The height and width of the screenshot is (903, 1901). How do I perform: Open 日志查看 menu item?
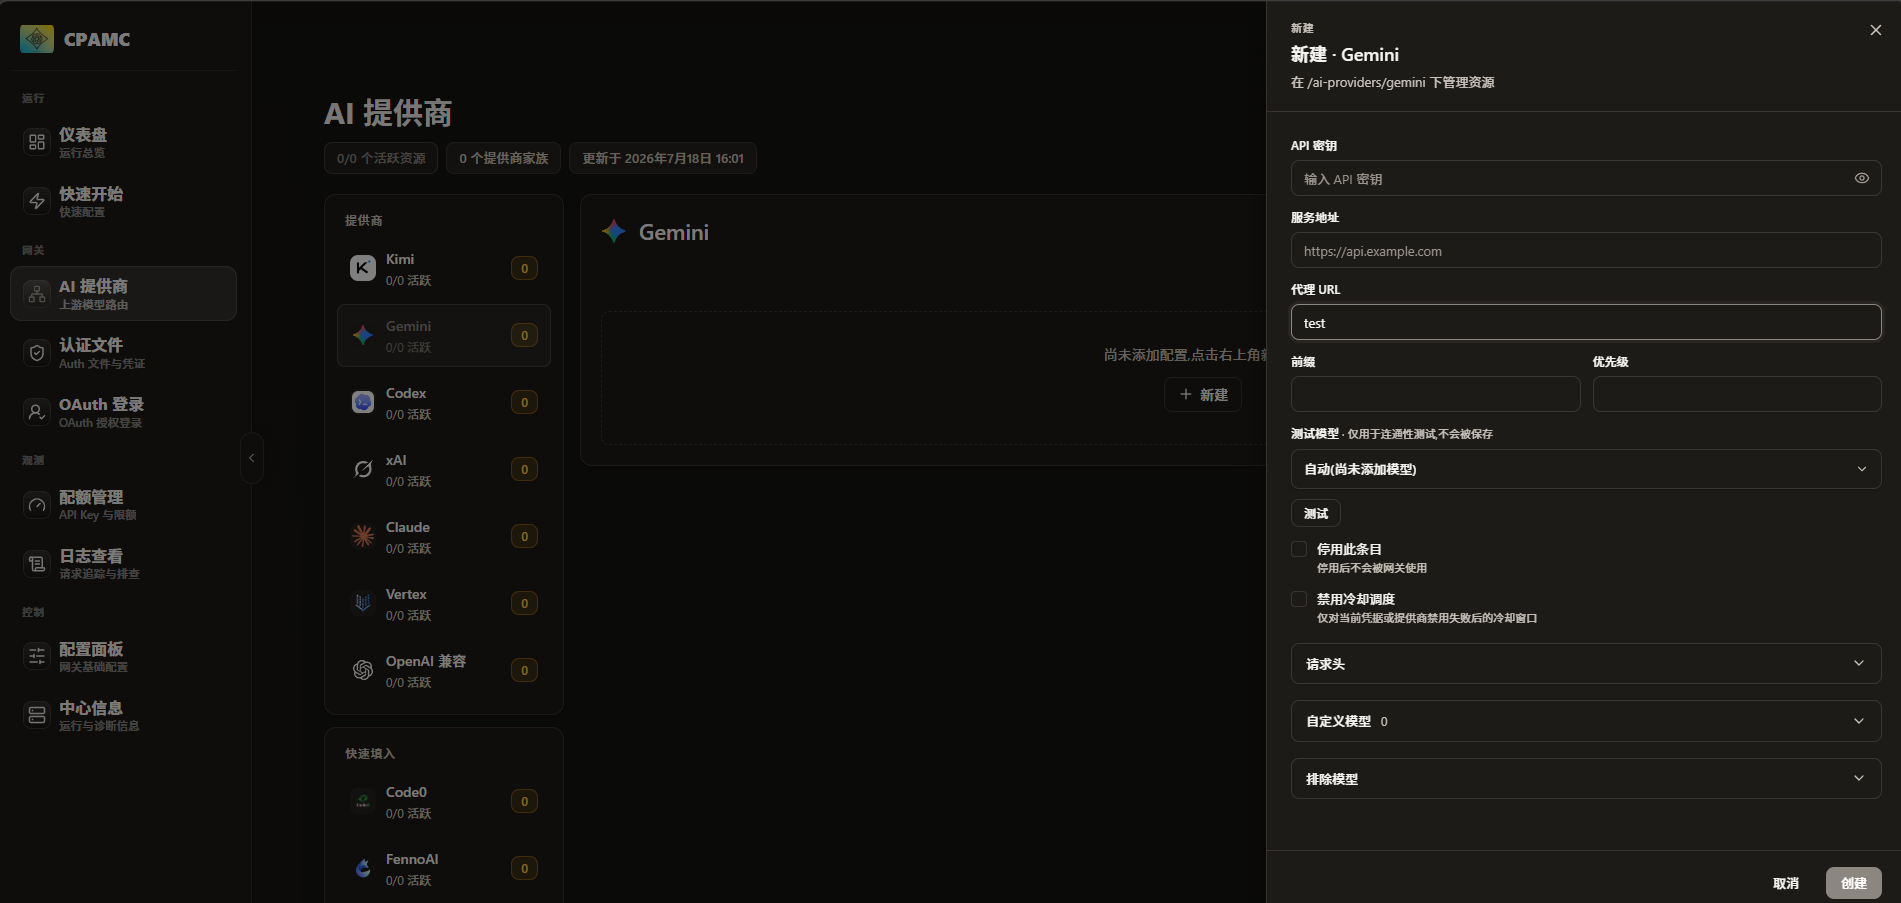pos(123,564)
